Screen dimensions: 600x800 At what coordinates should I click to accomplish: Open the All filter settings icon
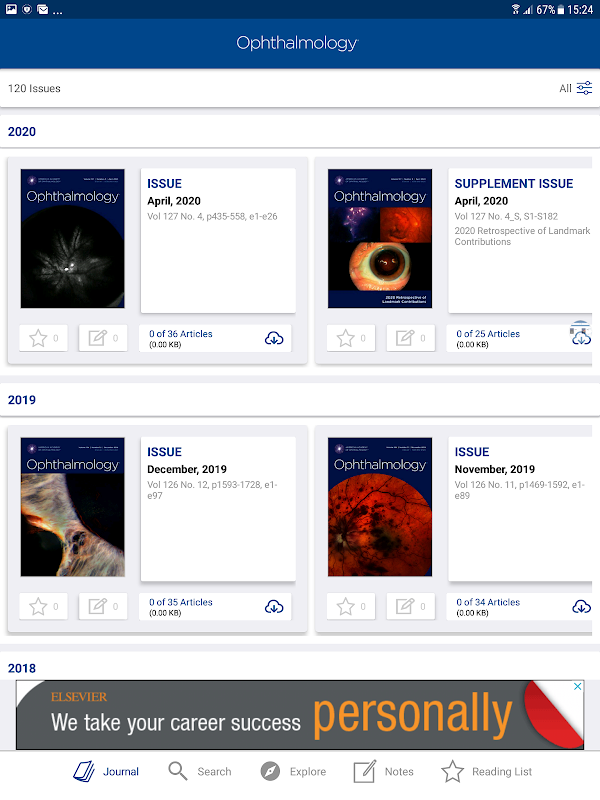click(x=584, y=88)
